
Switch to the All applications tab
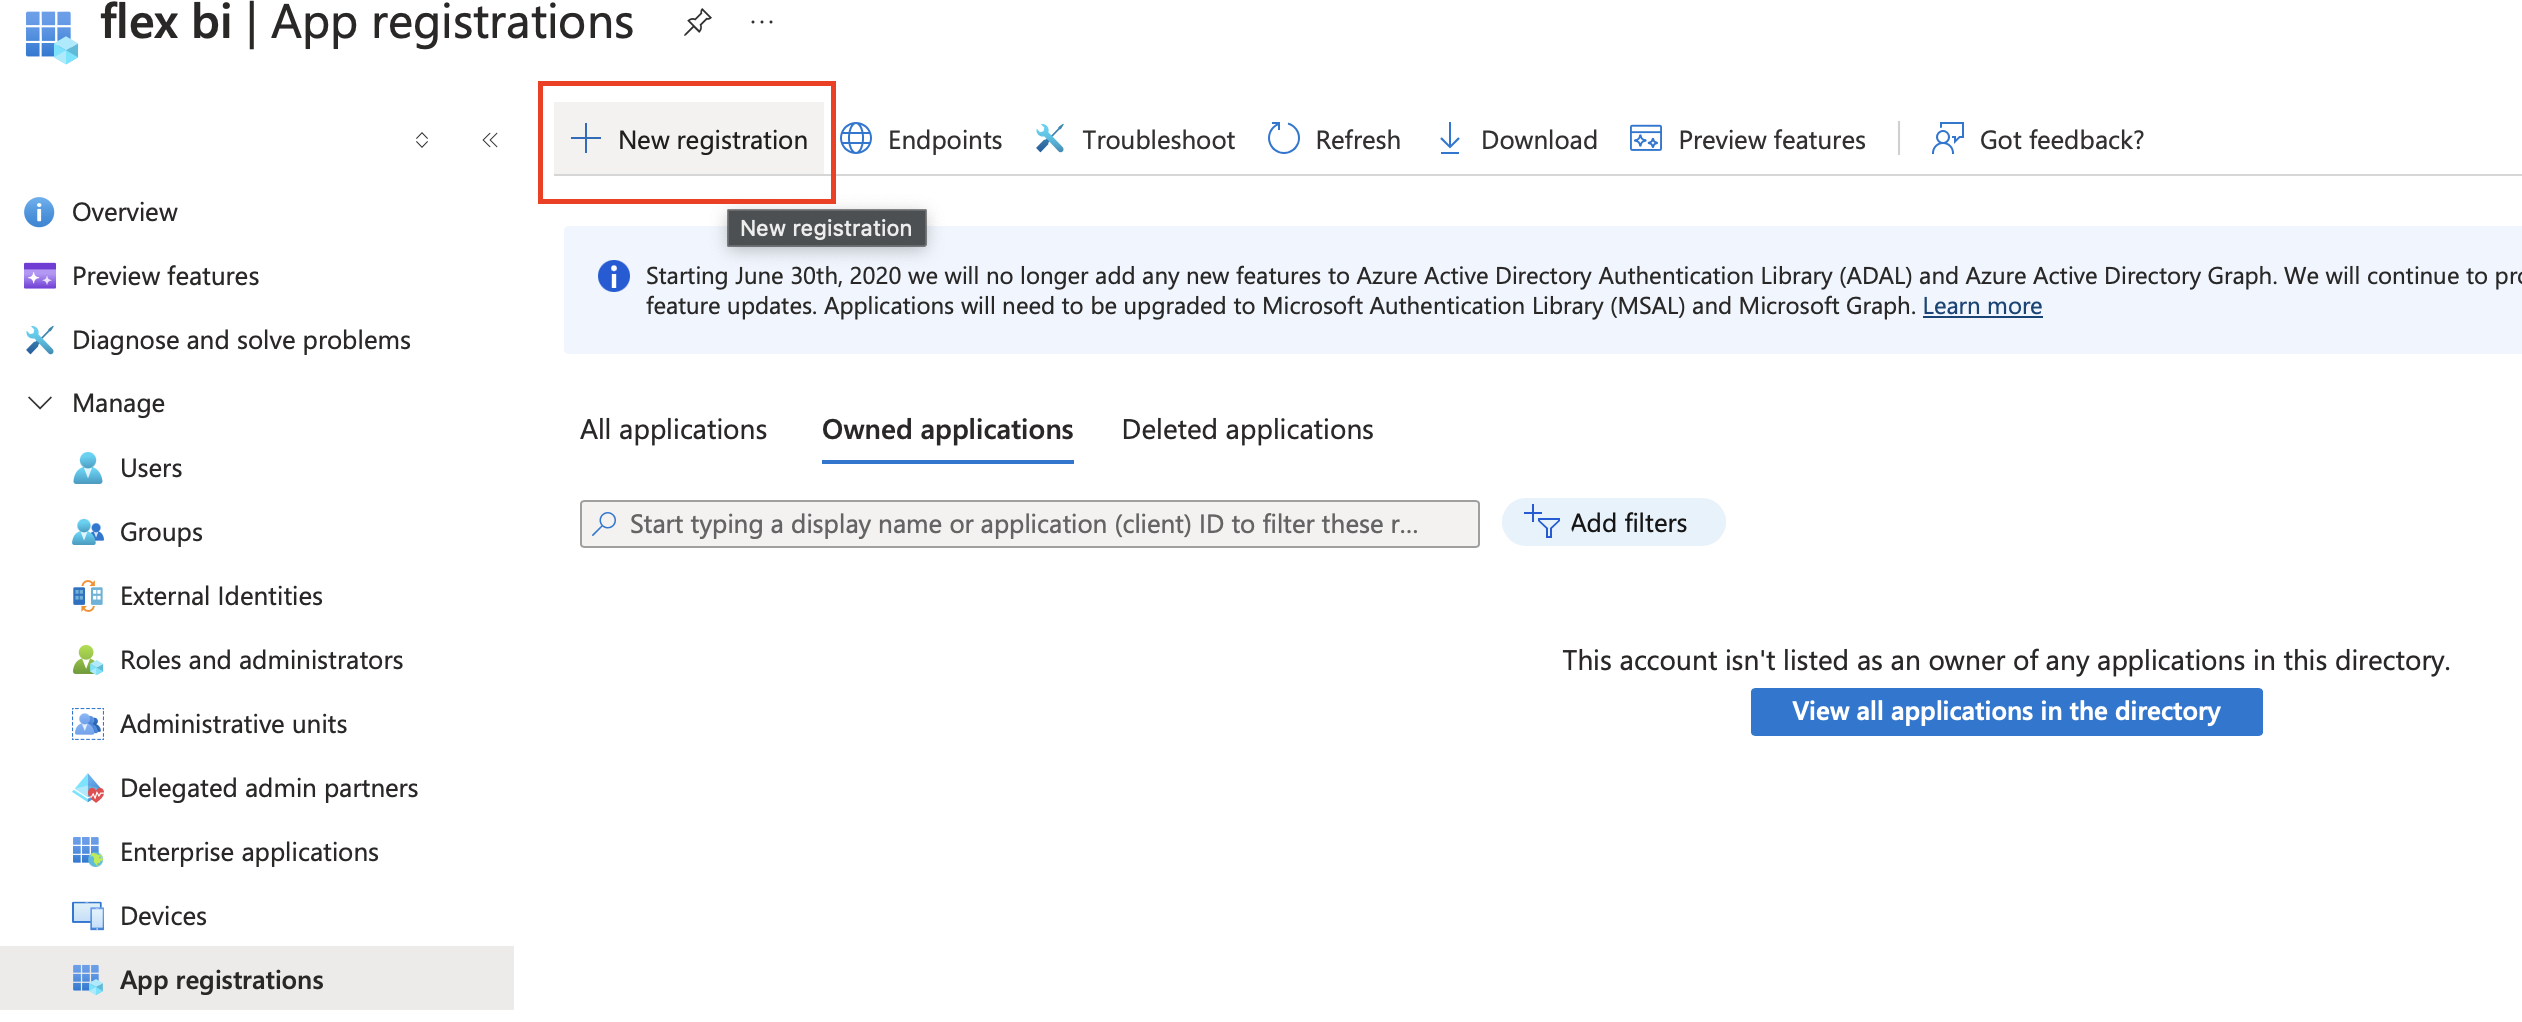673,429
